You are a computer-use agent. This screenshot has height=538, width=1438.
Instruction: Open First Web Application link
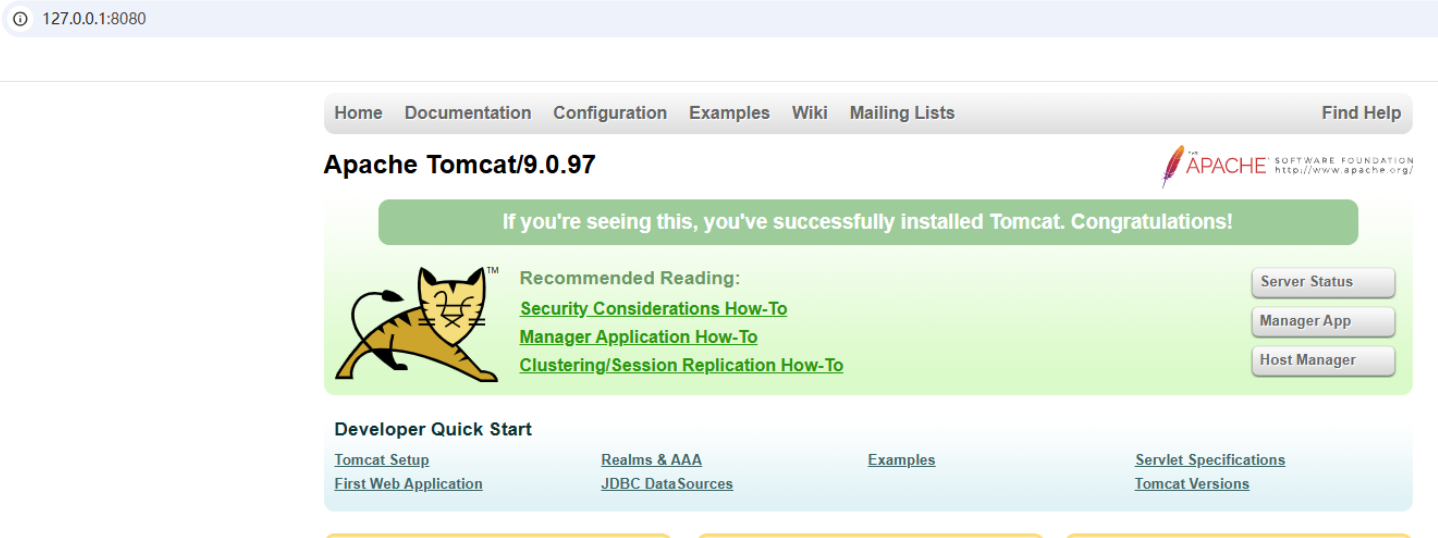(408, 484)
